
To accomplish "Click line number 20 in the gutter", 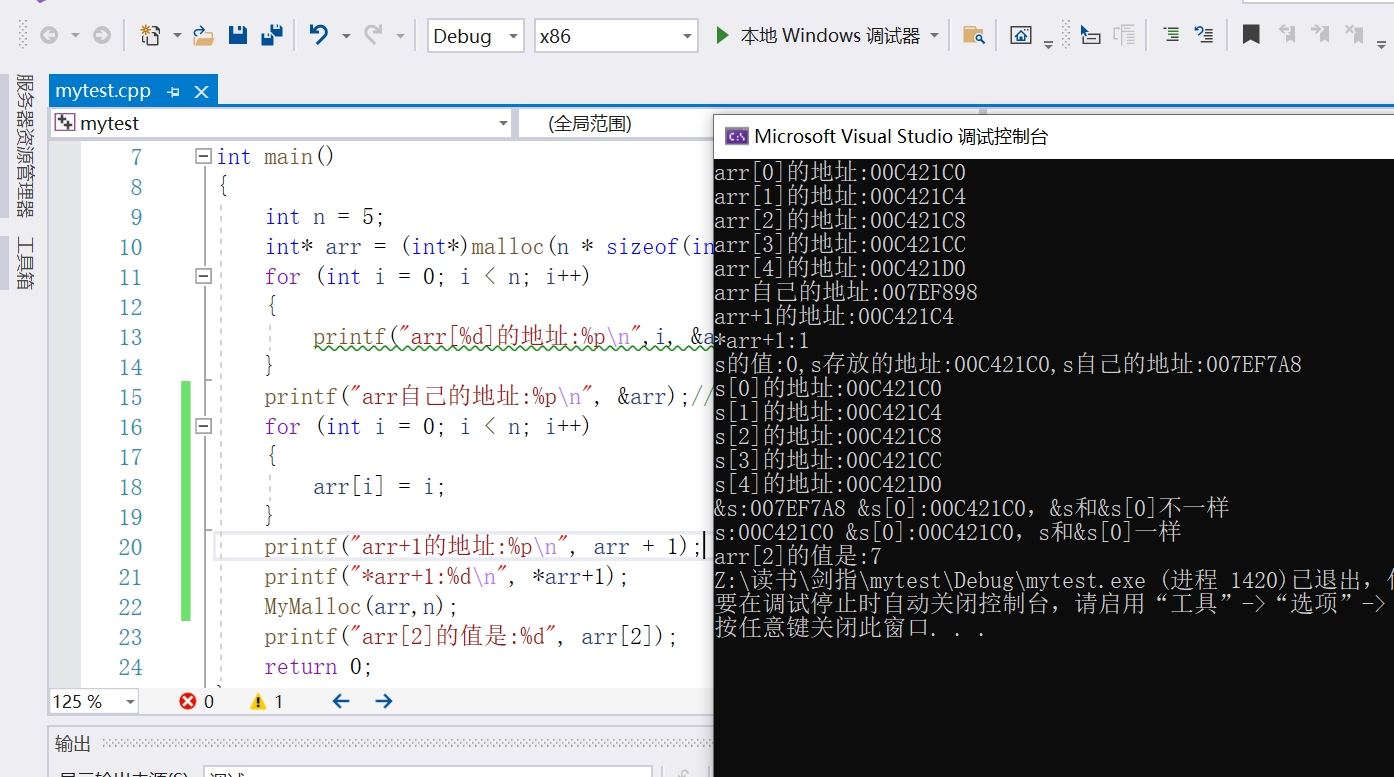I will point(130,547).
